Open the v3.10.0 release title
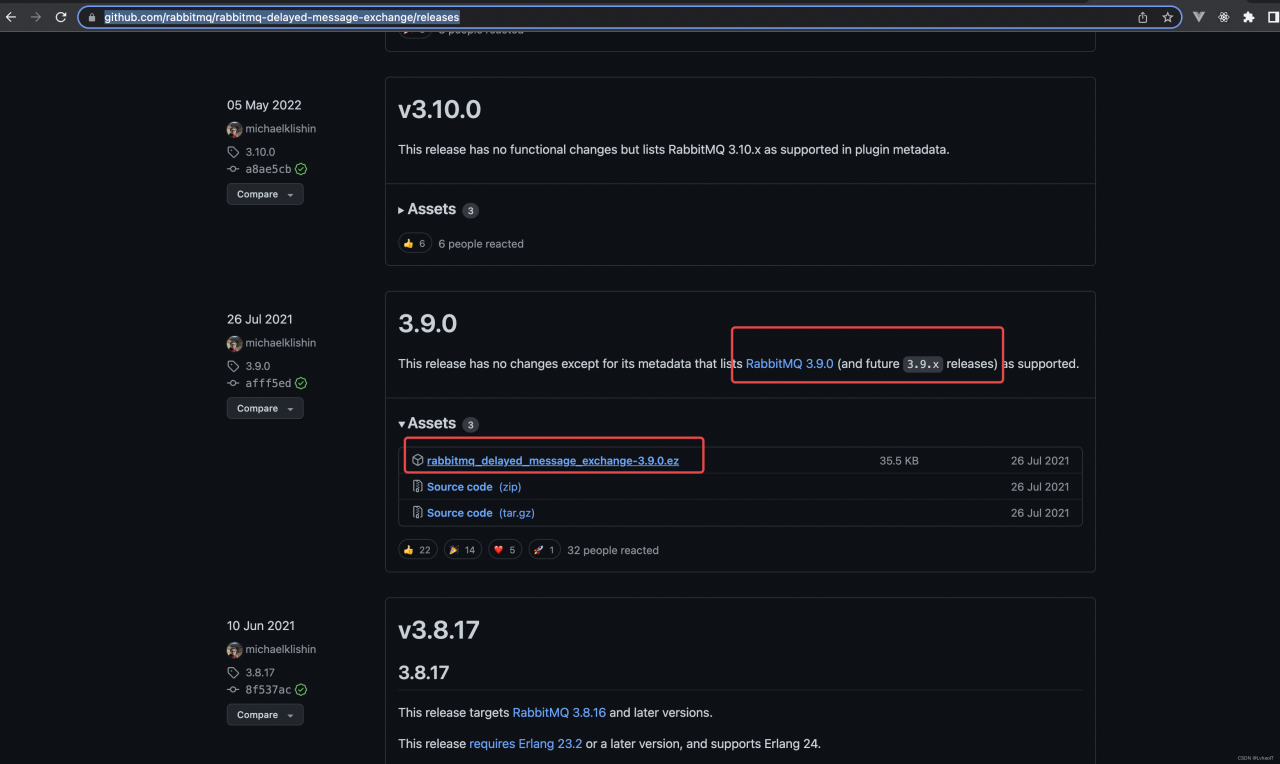The image size is (1280, 764). click(439, 109)
